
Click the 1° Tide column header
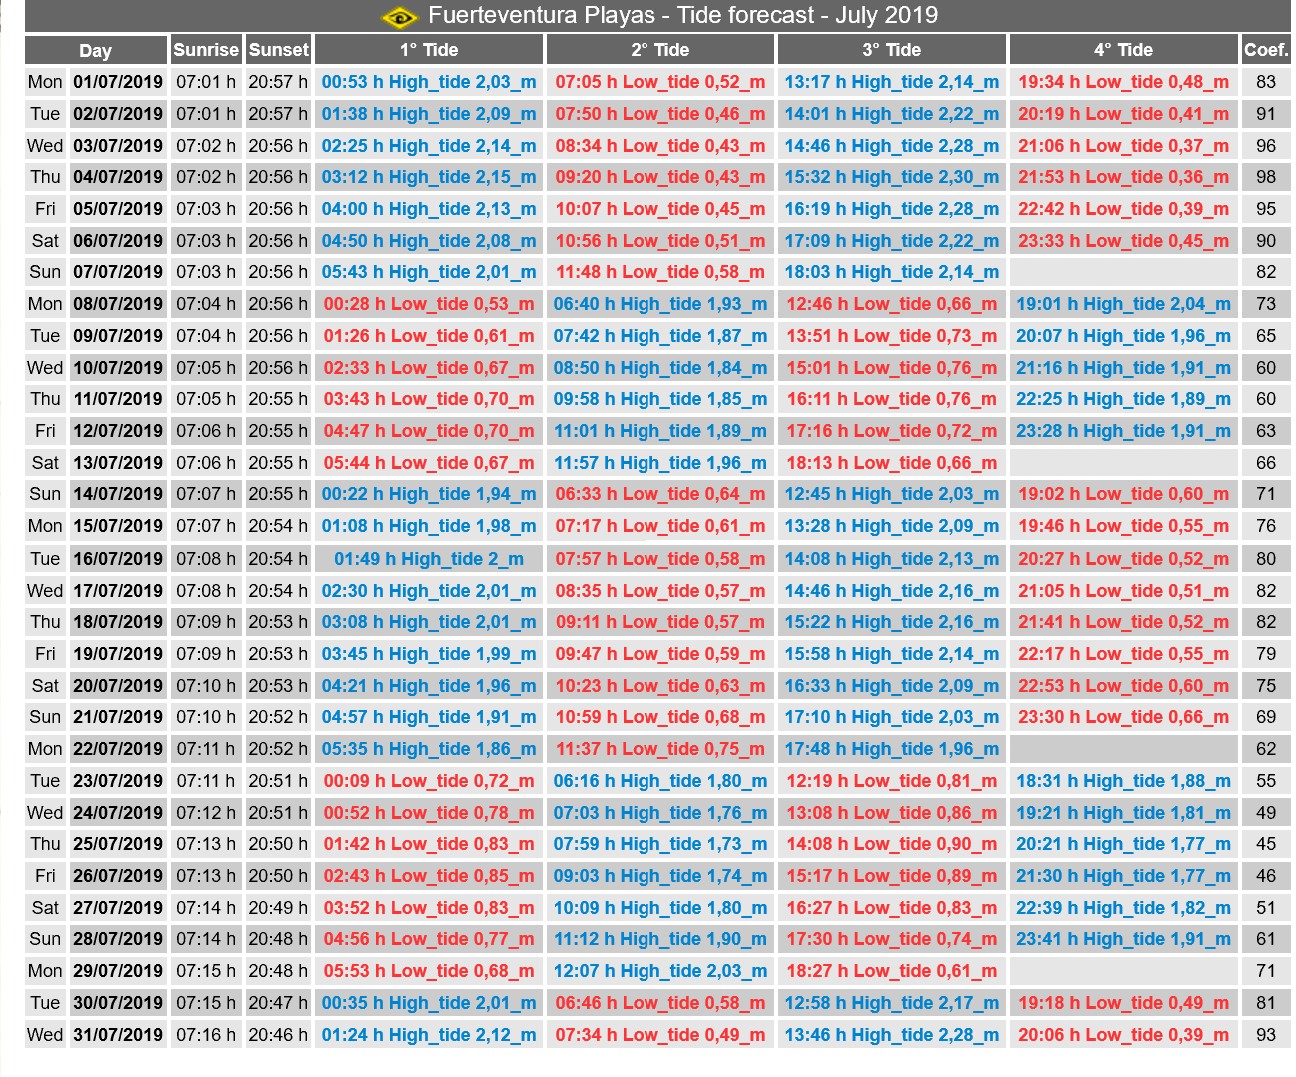click(429, 50)
